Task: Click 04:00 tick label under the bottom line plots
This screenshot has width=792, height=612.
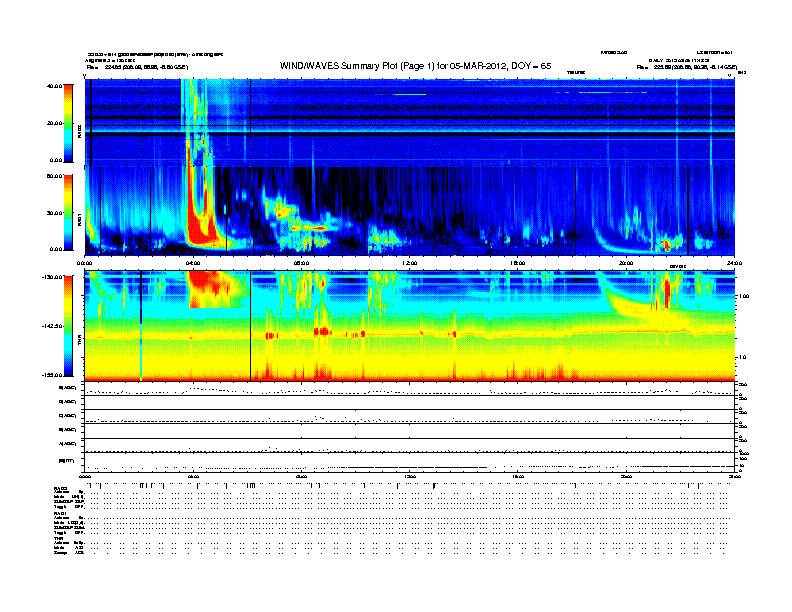Action: tap(193, 476)
